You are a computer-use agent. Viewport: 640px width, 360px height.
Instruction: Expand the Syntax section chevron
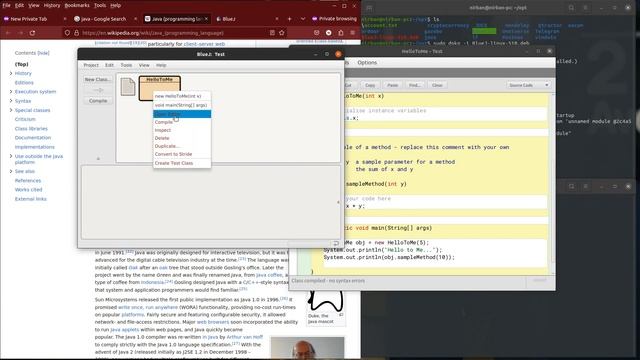click(x=11, y=101)
